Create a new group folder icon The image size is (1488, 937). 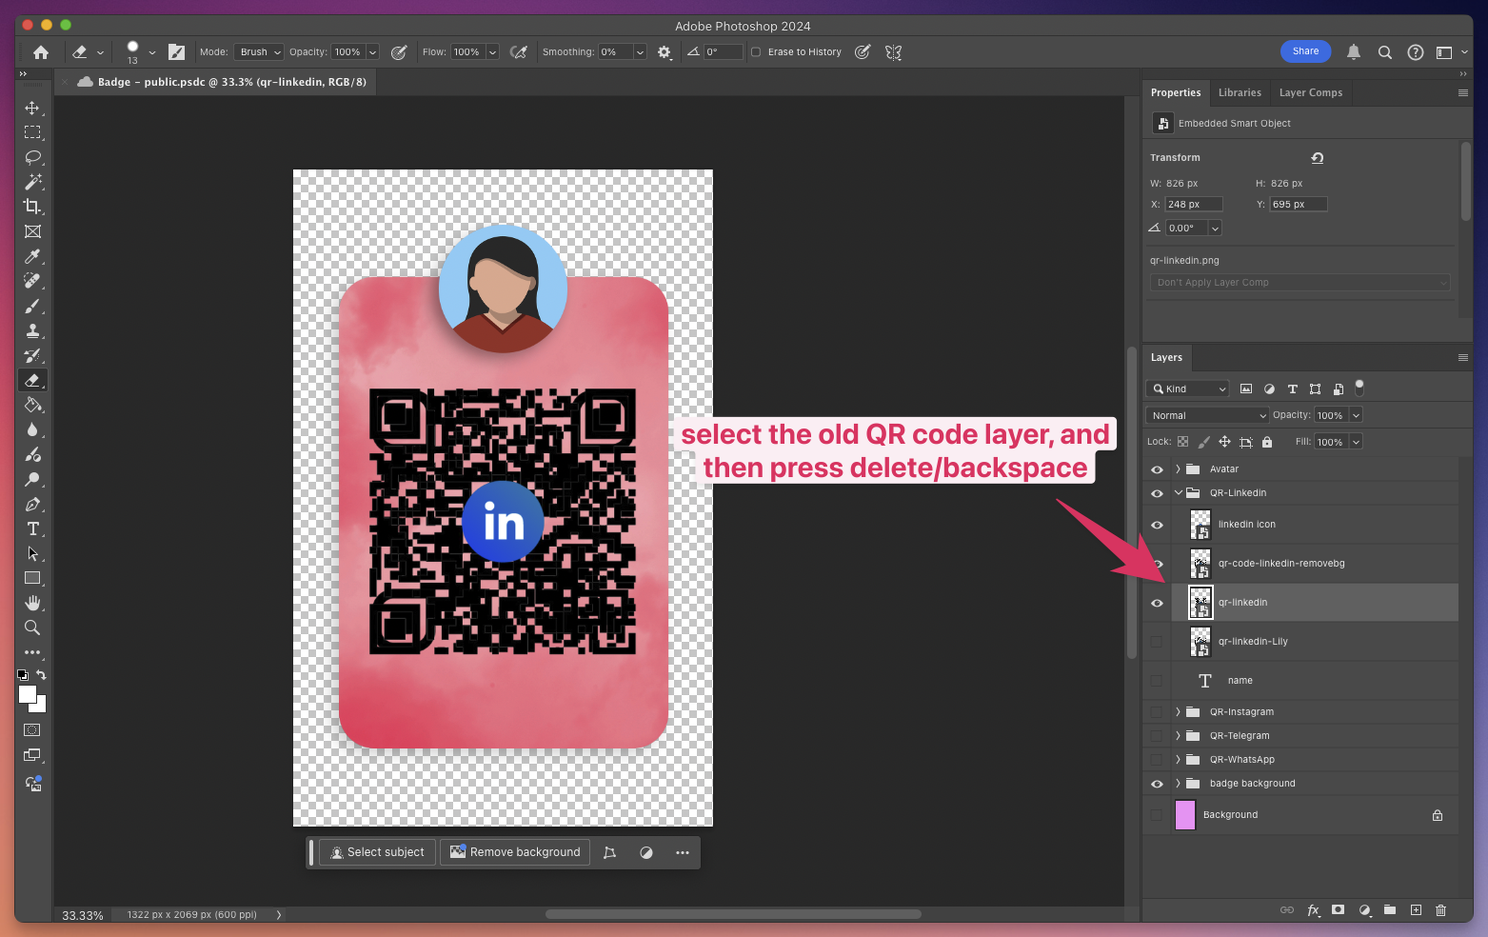[x=1390, y=910]
